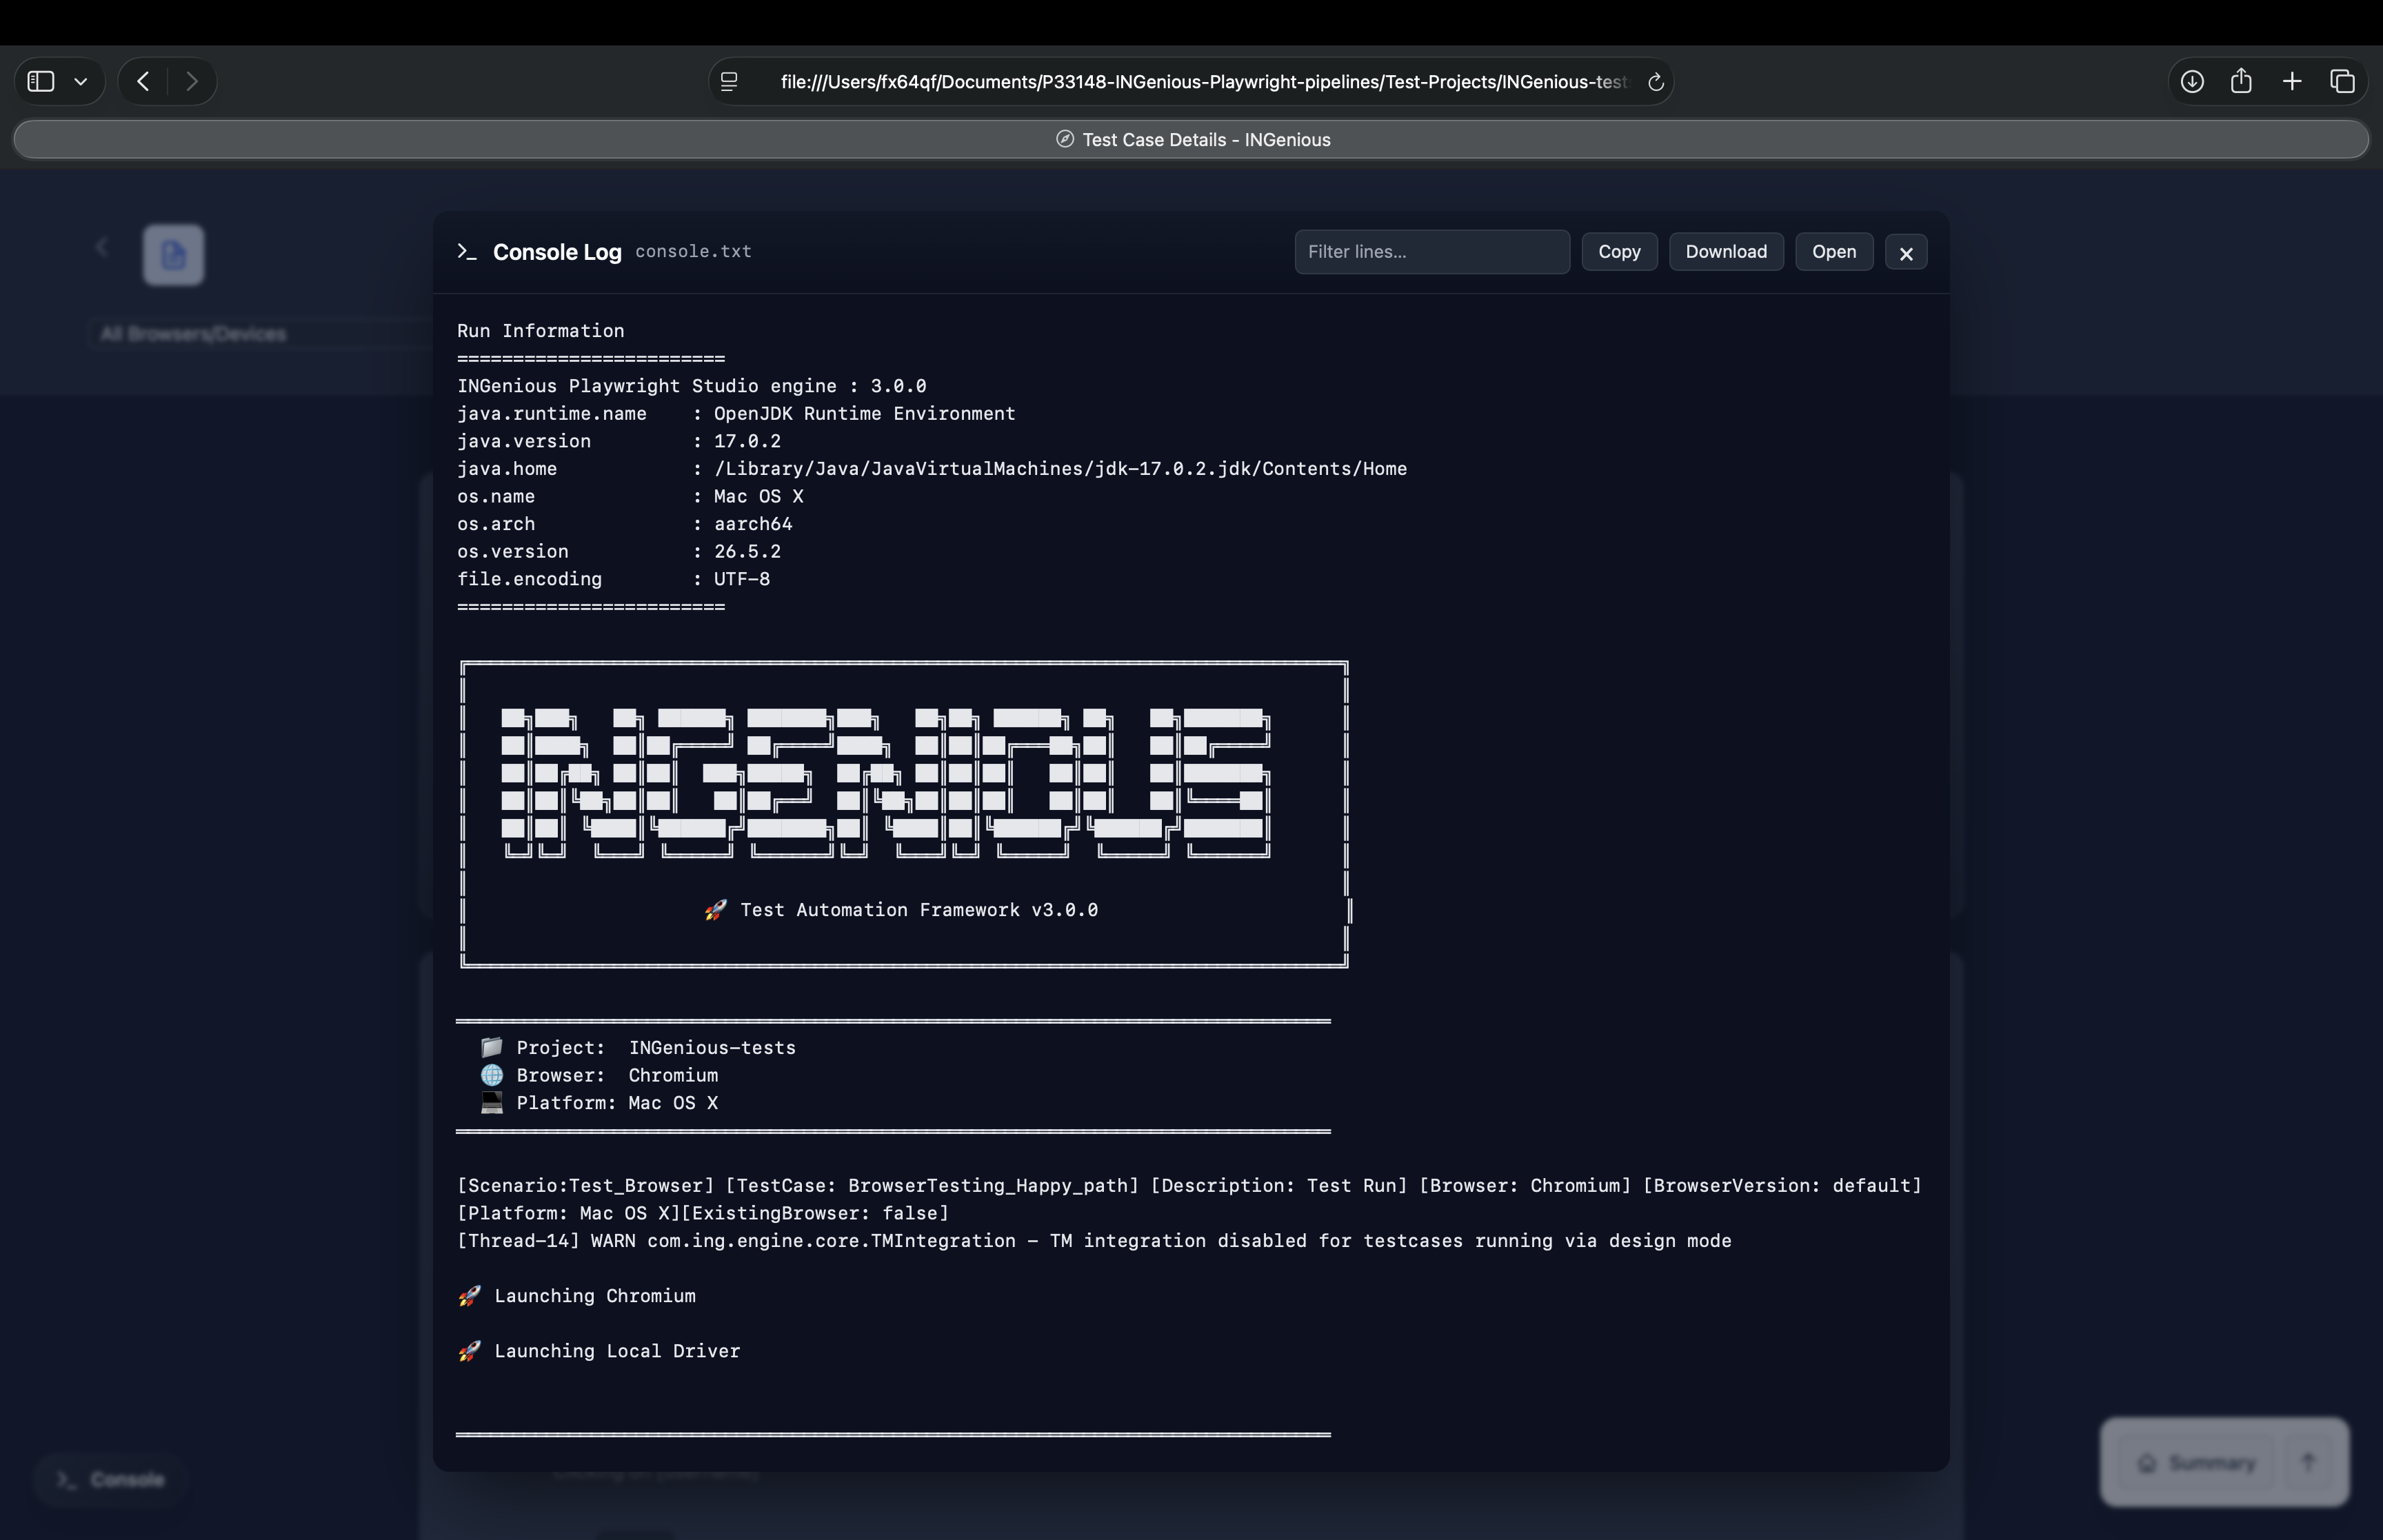Go back using the browser back arrow
The image size is (2383, 1540).
click(143, 81)
